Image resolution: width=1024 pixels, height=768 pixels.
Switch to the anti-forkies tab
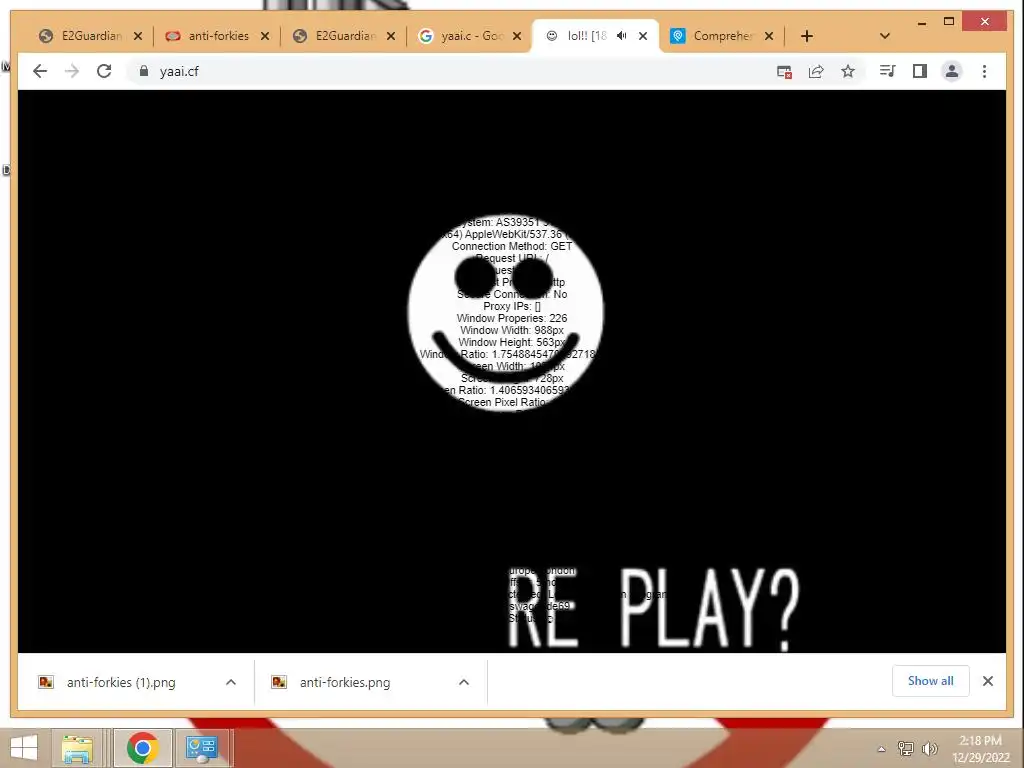pos(218,36)
